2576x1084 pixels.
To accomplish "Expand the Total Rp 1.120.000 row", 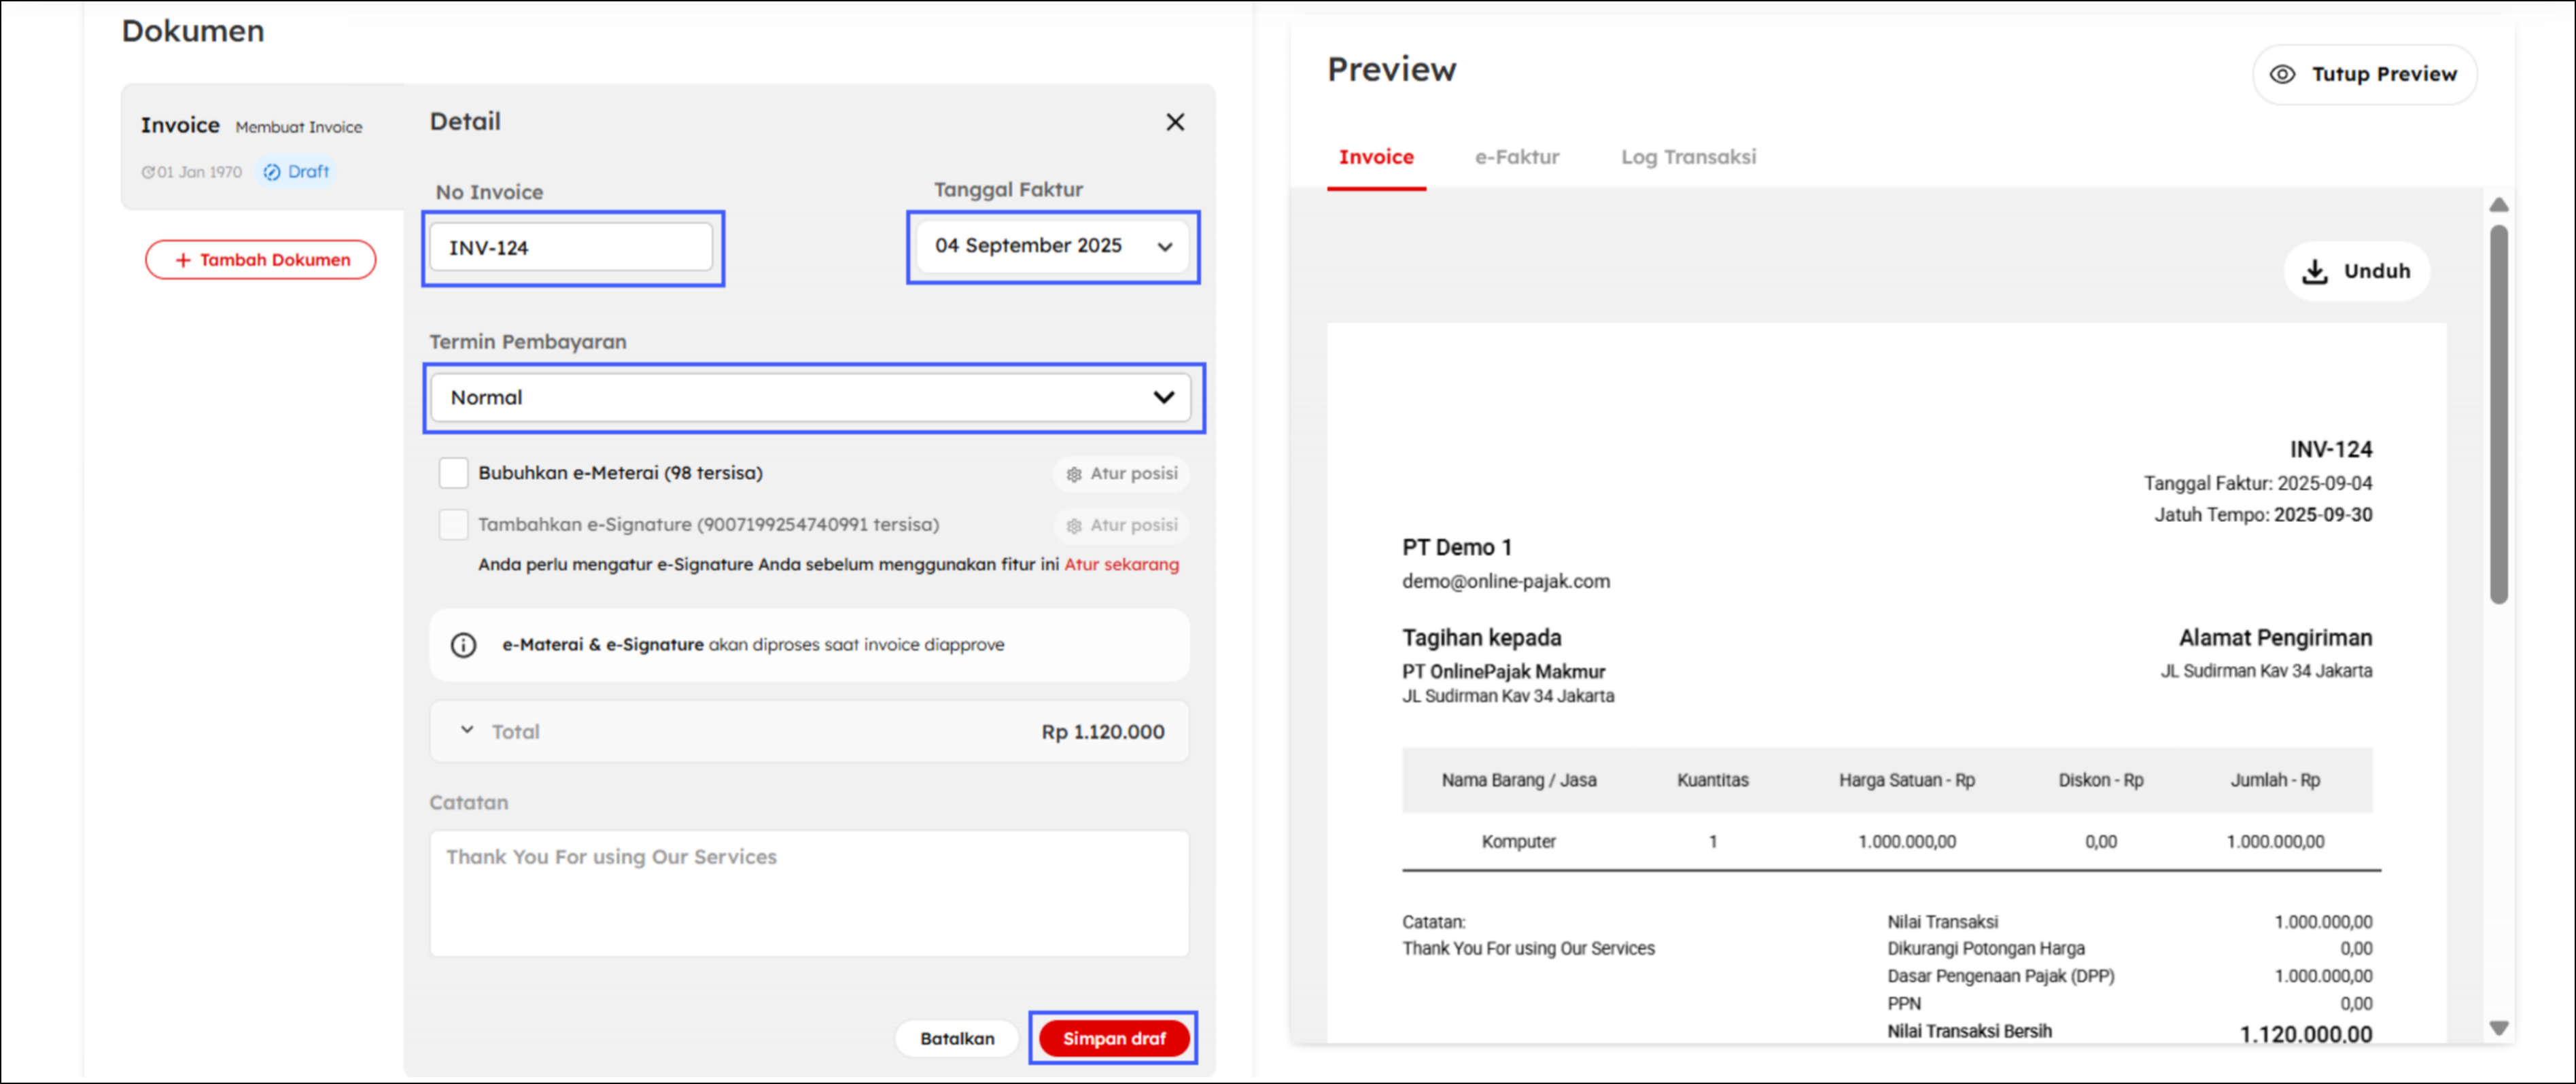I will (x=467, y=730).
